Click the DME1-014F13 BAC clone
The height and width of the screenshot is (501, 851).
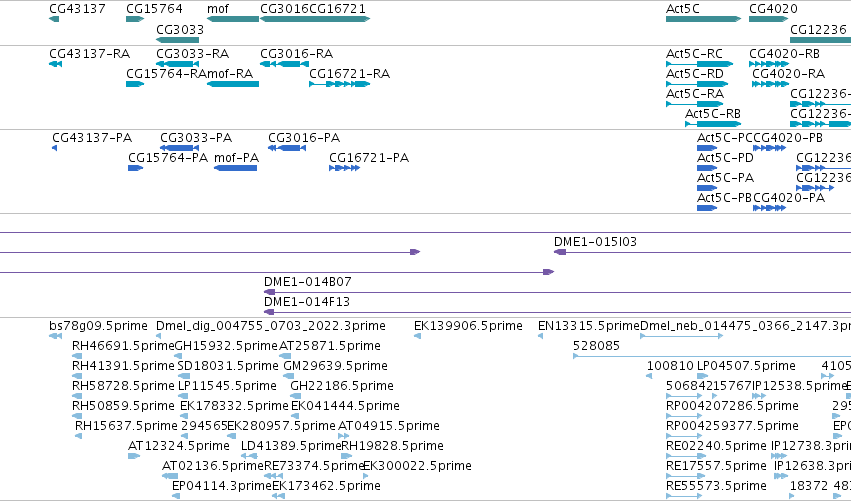tap(557, 312)
